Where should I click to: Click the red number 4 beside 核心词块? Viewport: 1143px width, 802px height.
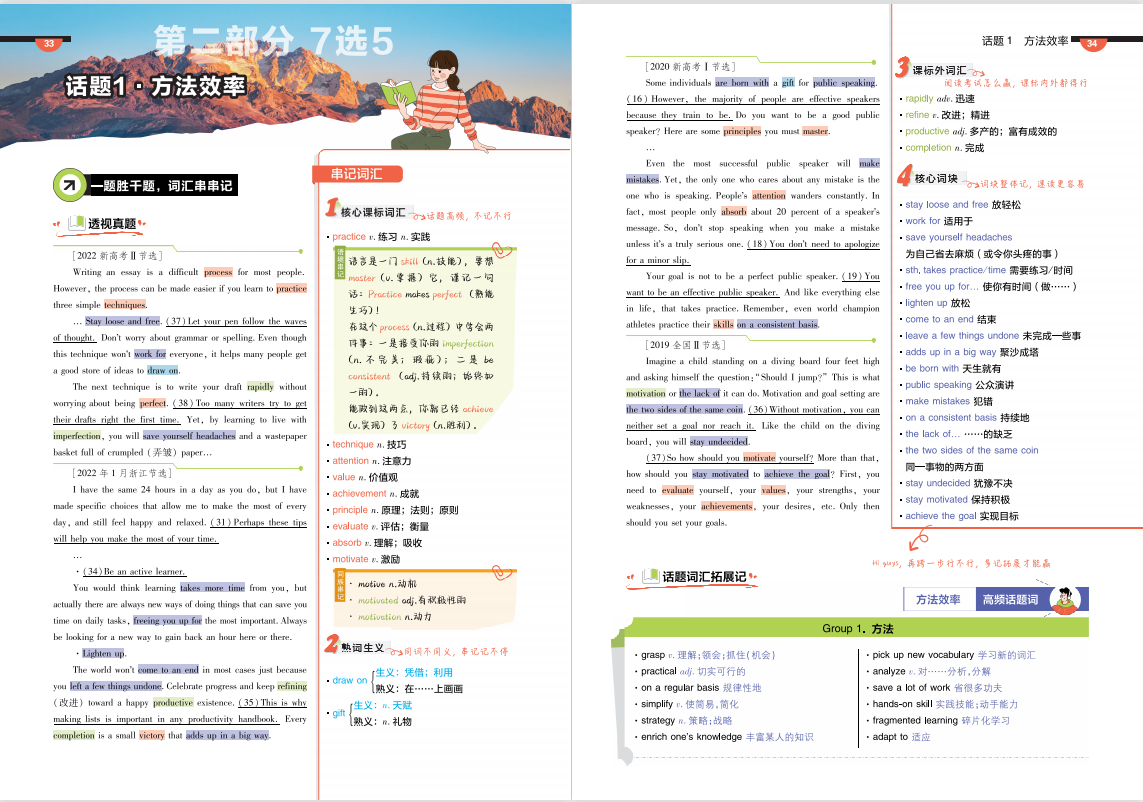click(905, 176)
